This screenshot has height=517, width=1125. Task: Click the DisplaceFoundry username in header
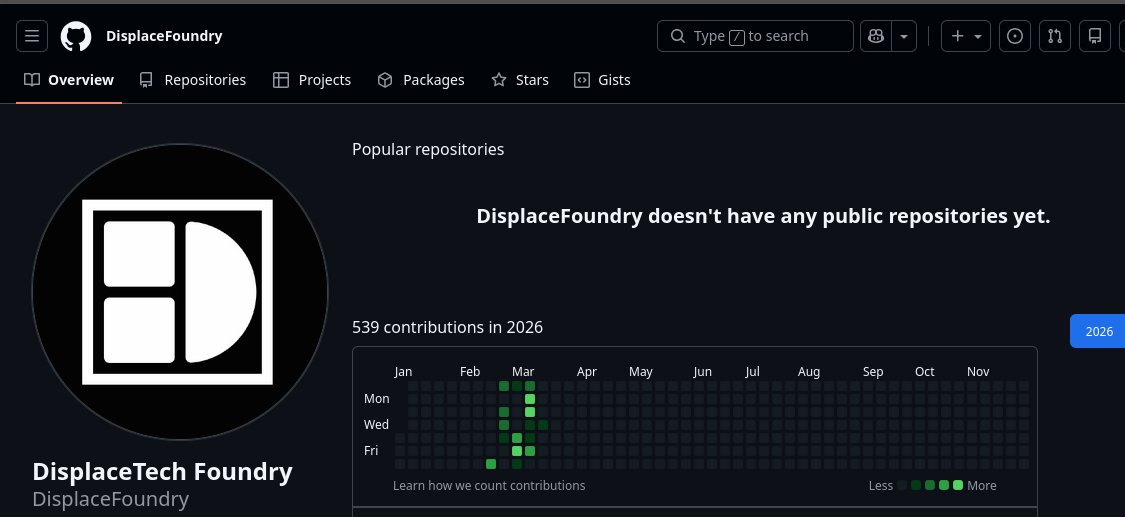point(164,36)
